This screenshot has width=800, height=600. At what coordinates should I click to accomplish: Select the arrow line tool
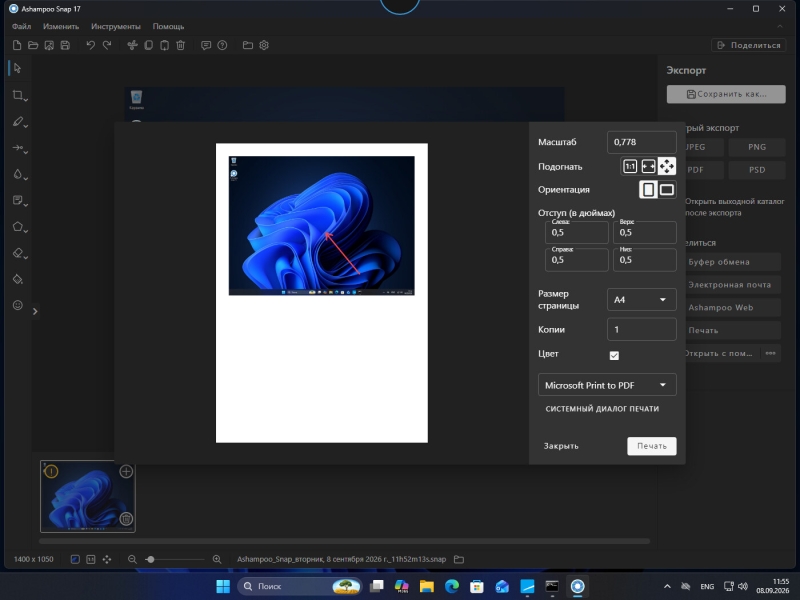pos(19,148)
